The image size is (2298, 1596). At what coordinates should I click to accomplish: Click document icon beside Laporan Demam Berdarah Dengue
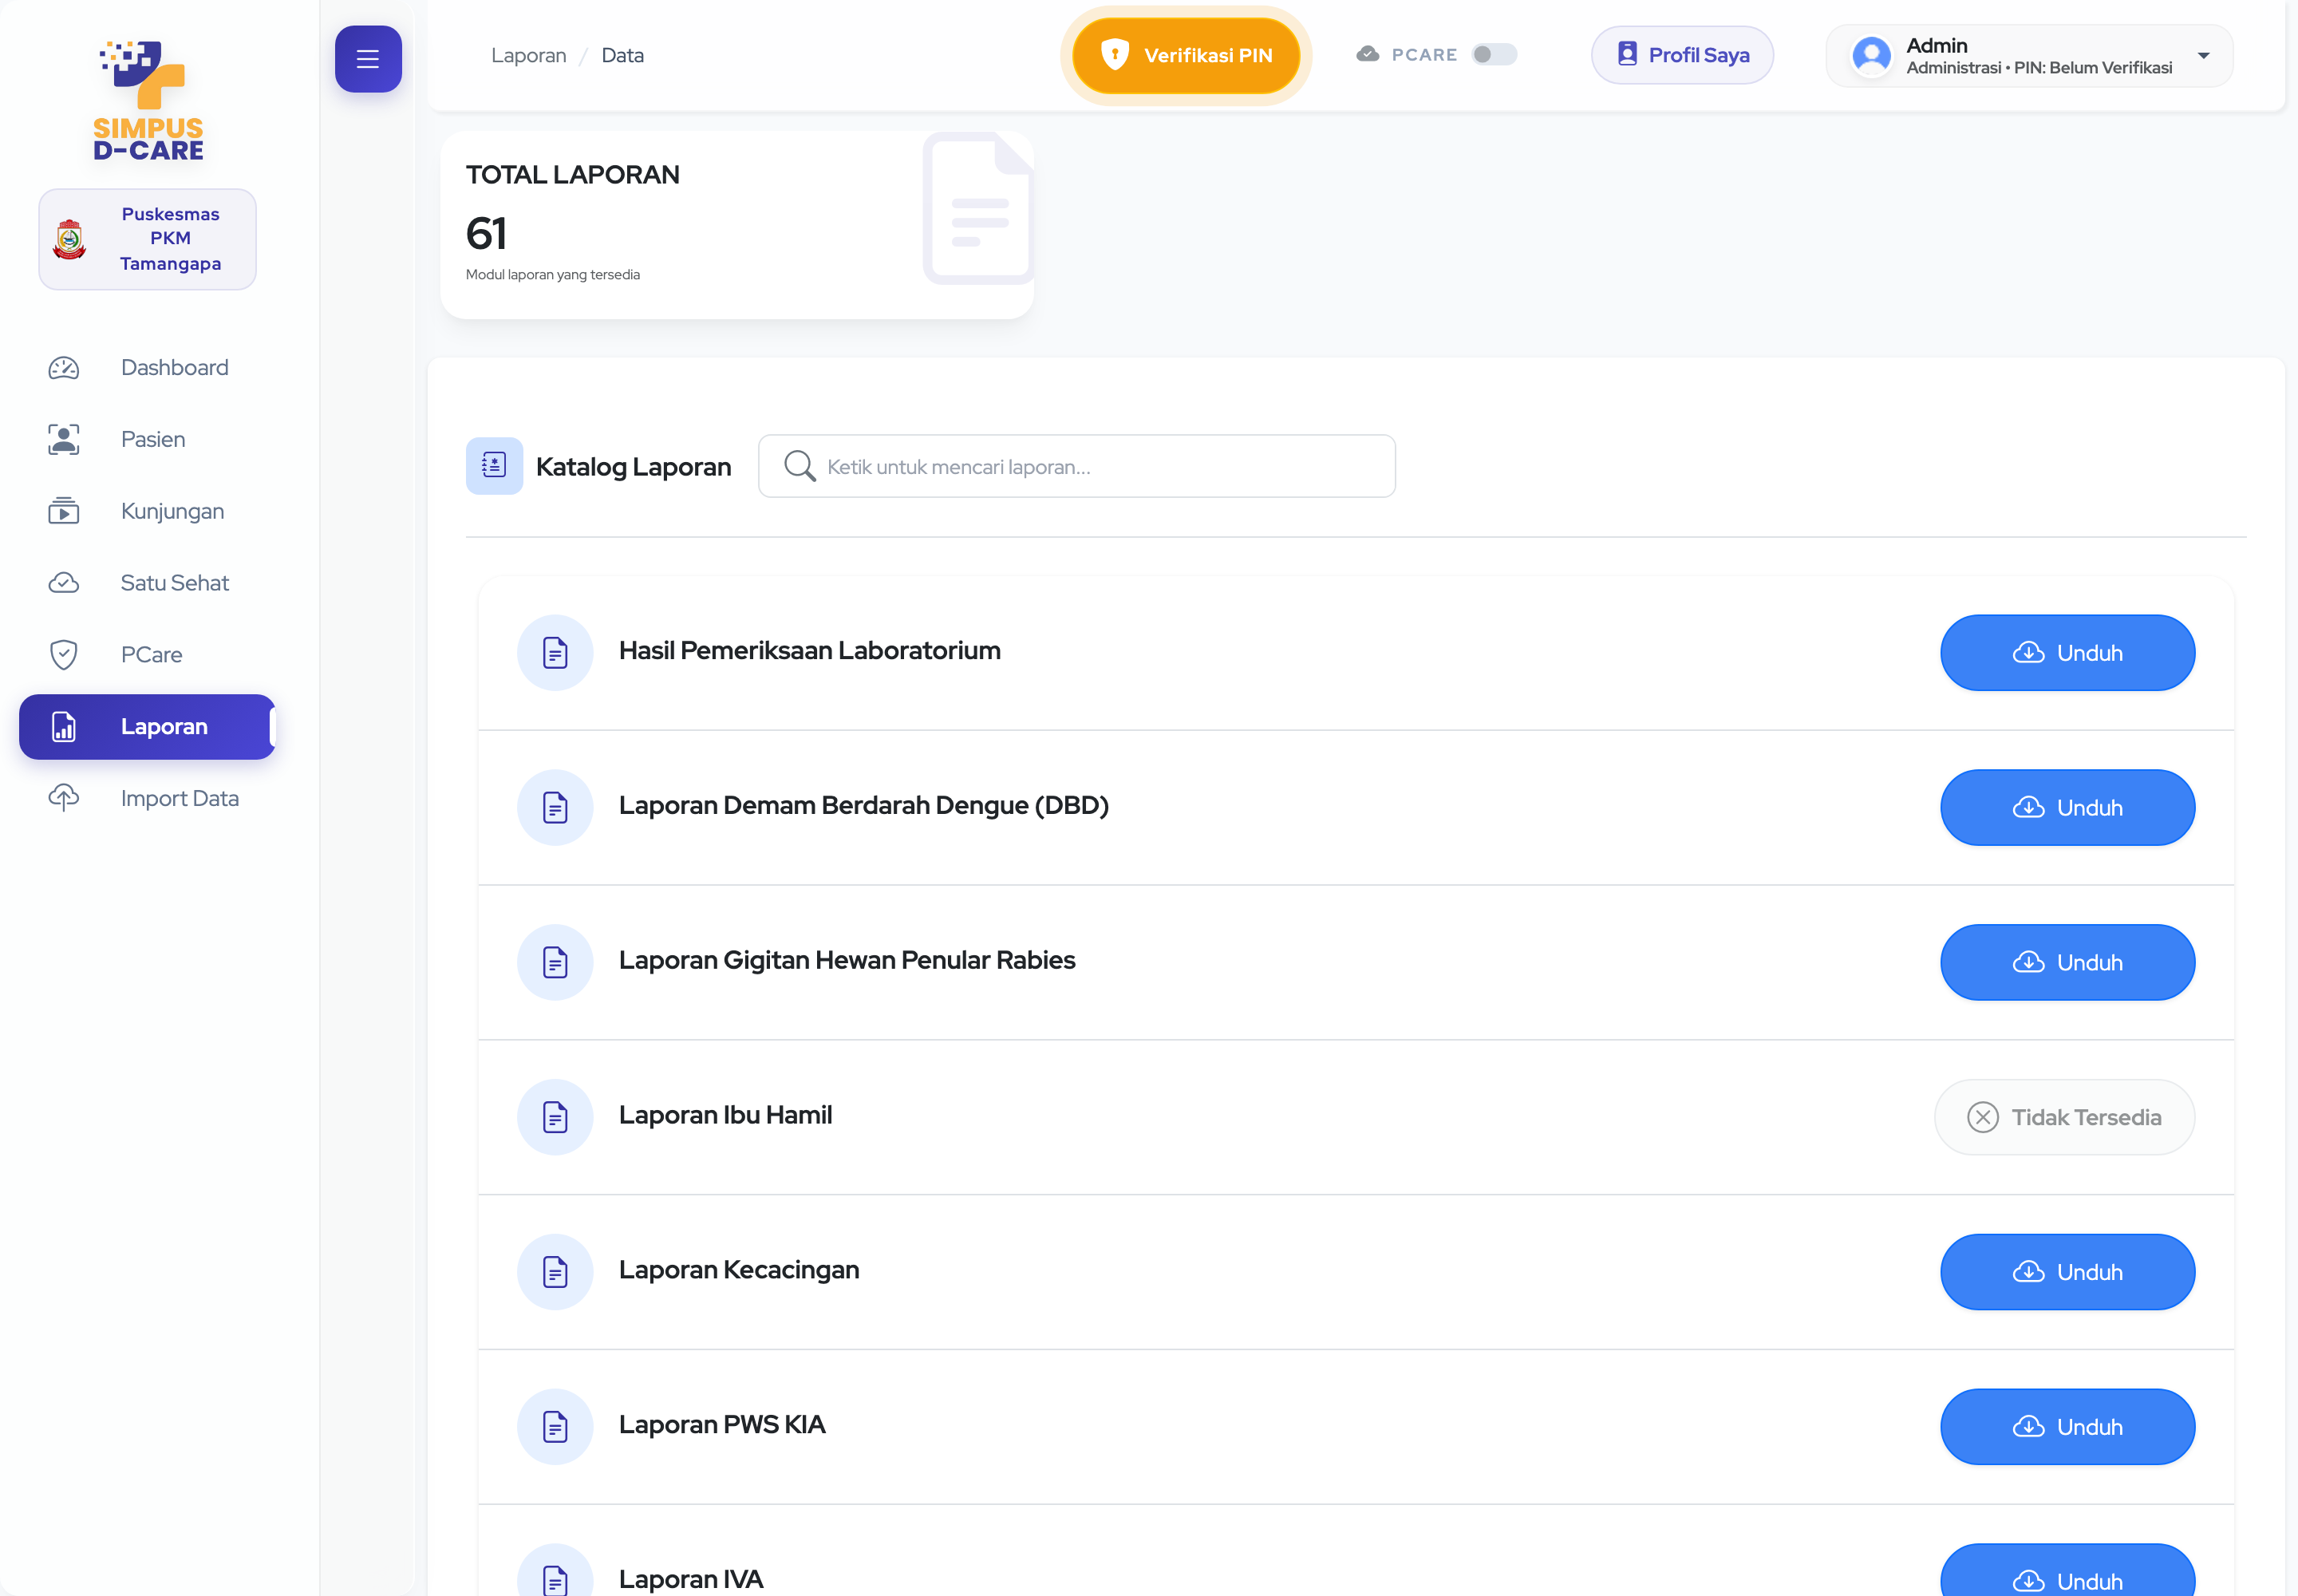(x=555, y=808)
